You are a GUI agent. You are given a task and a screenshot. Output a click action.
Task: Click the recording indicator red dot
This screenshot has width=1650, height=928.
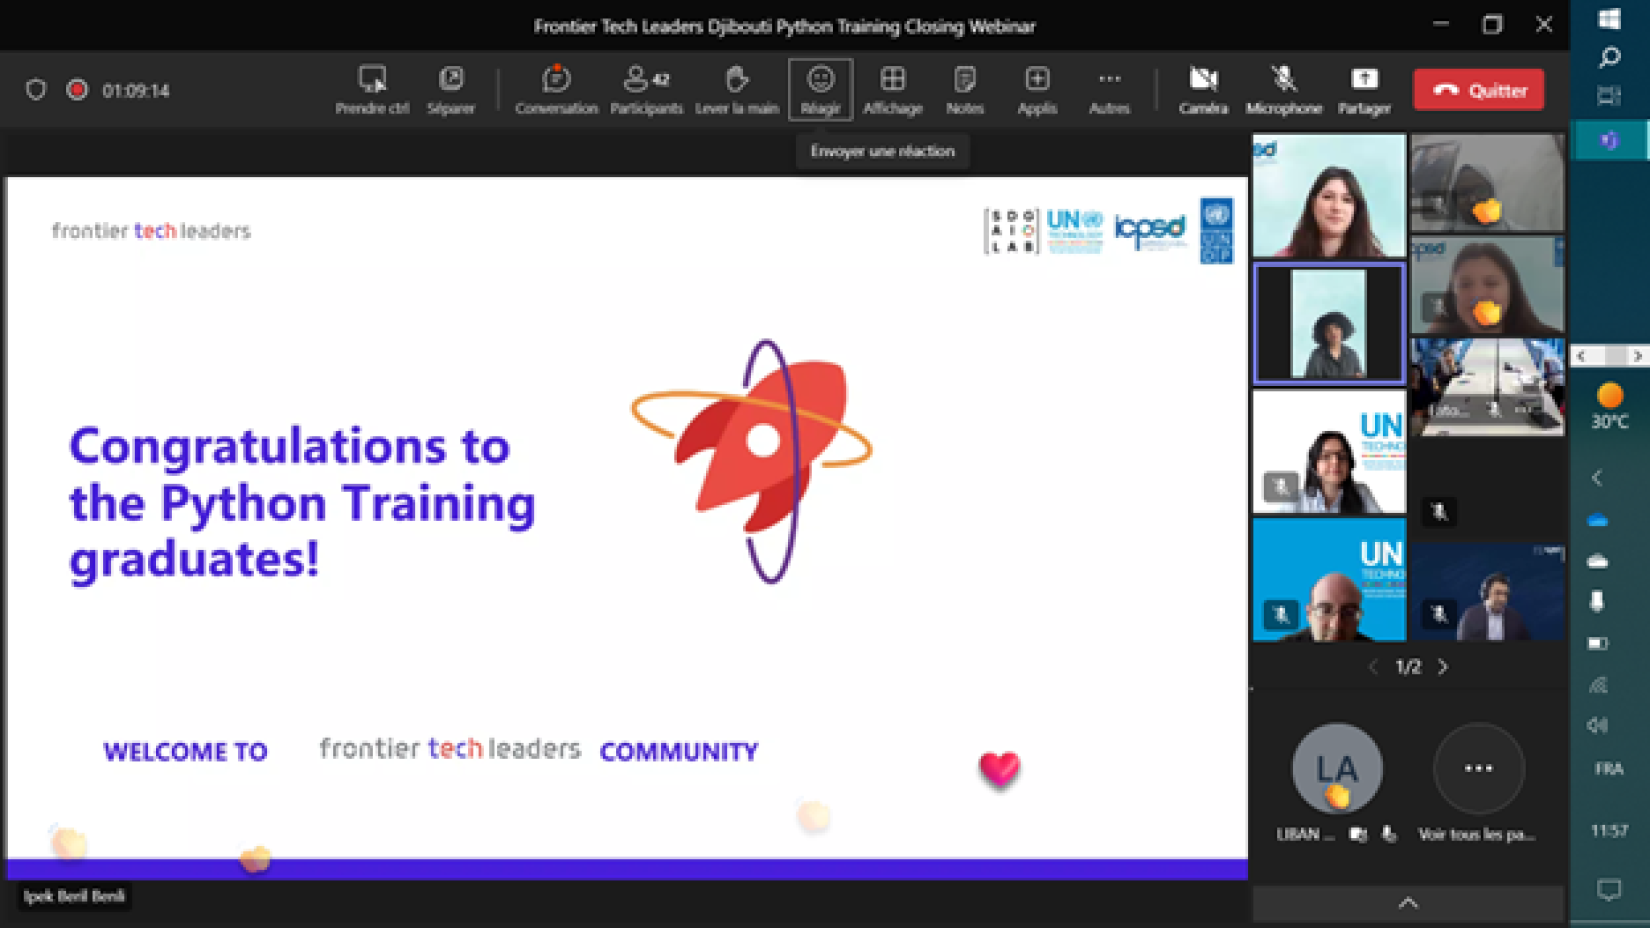click(77, 90)
